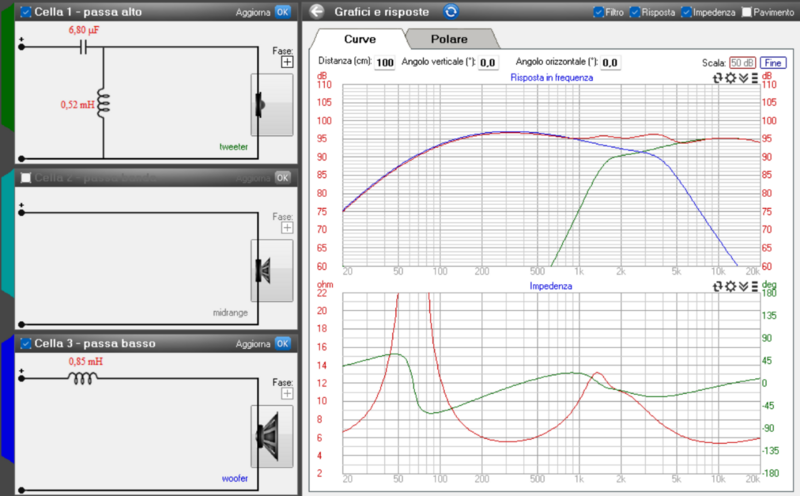Open the list menu icon on the Impedenza graph
The width and height of the screenshot is (800, 496).
[x=755, y=286]
